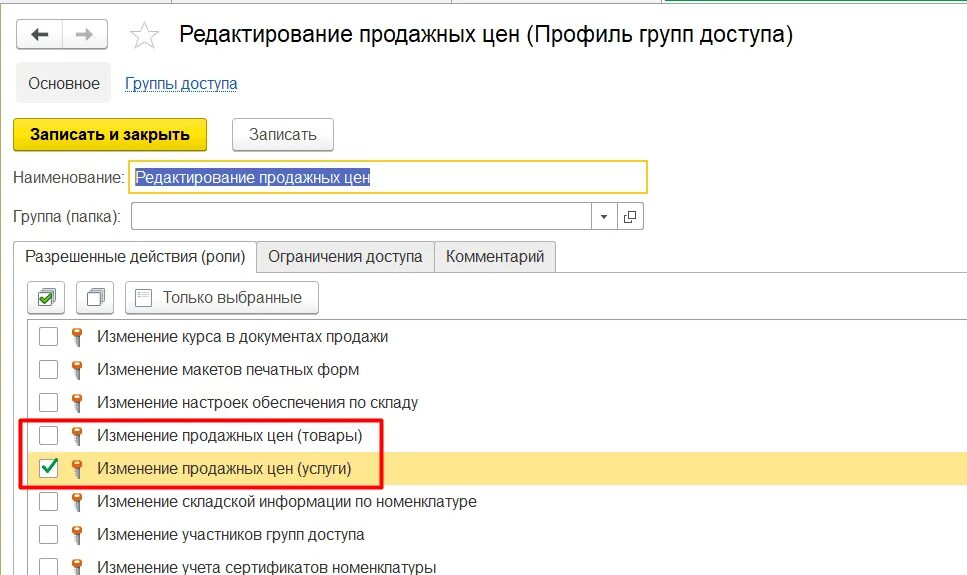
Task: Select row Изменение складской информации по номенклатуре
Action: click(497, 502)
